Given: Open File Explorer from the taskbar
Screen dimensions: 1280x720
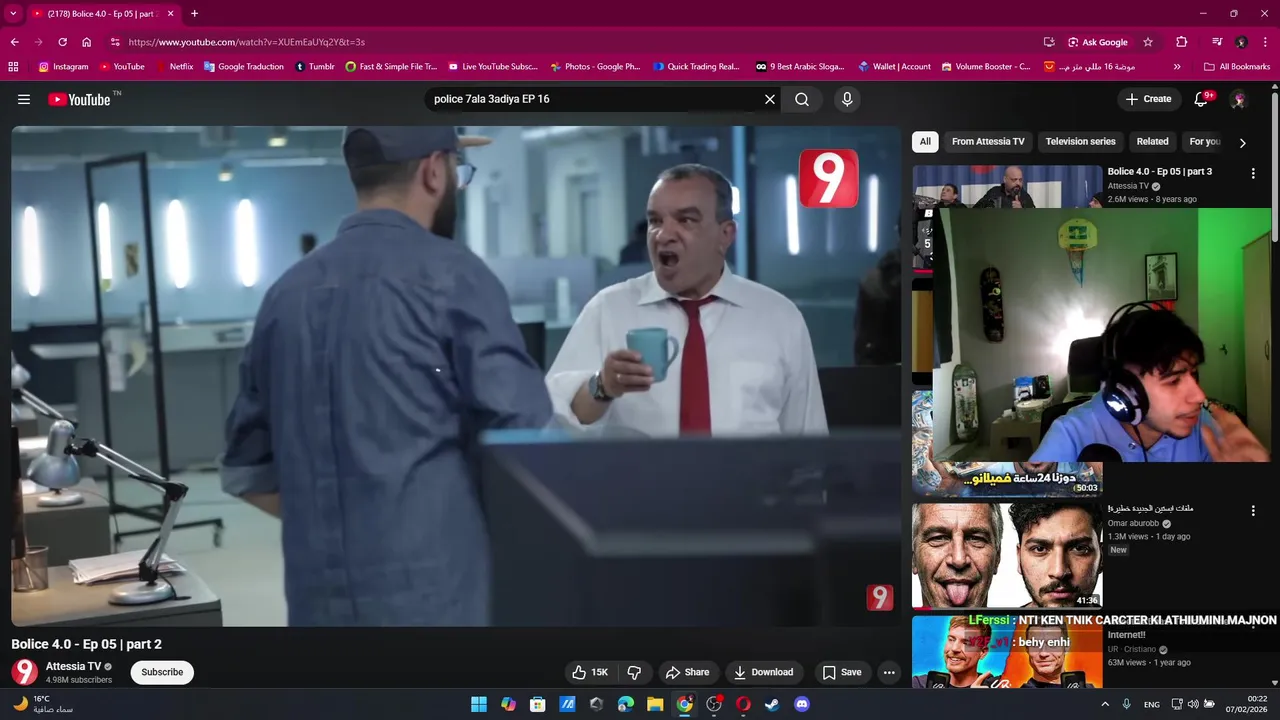Looking at the screenshot, I should tap(655, 704).
